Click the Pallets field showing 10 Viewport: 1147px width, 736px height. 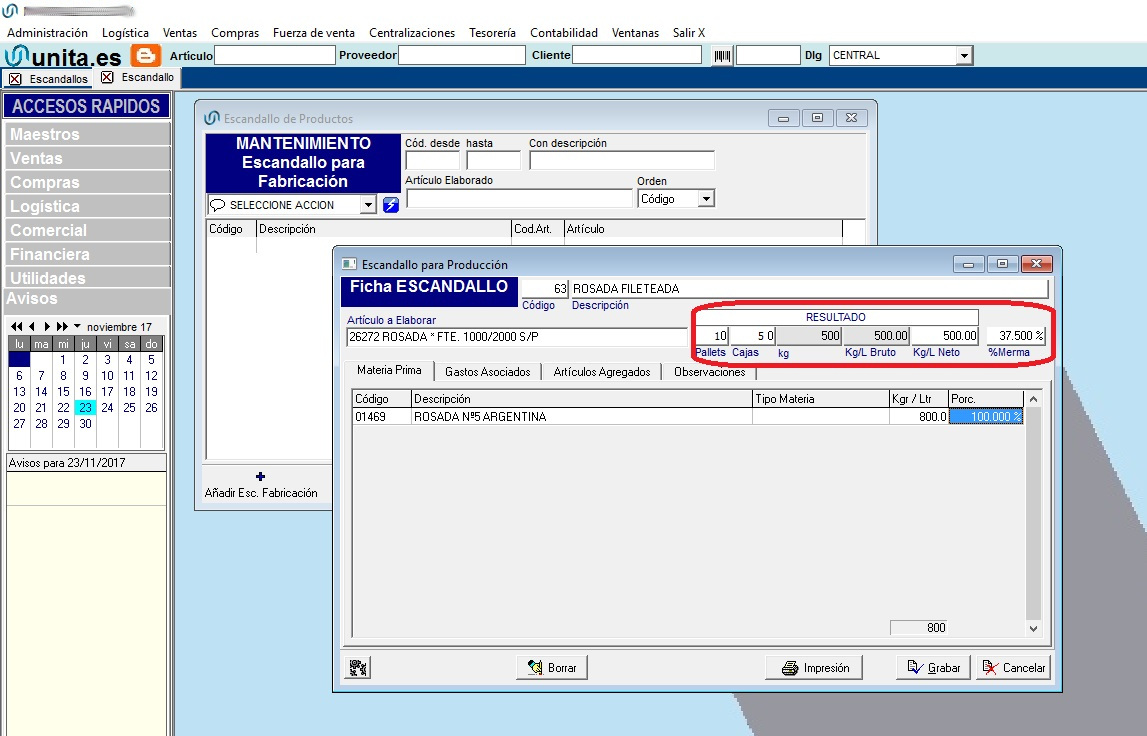click(x=712, y=336)
